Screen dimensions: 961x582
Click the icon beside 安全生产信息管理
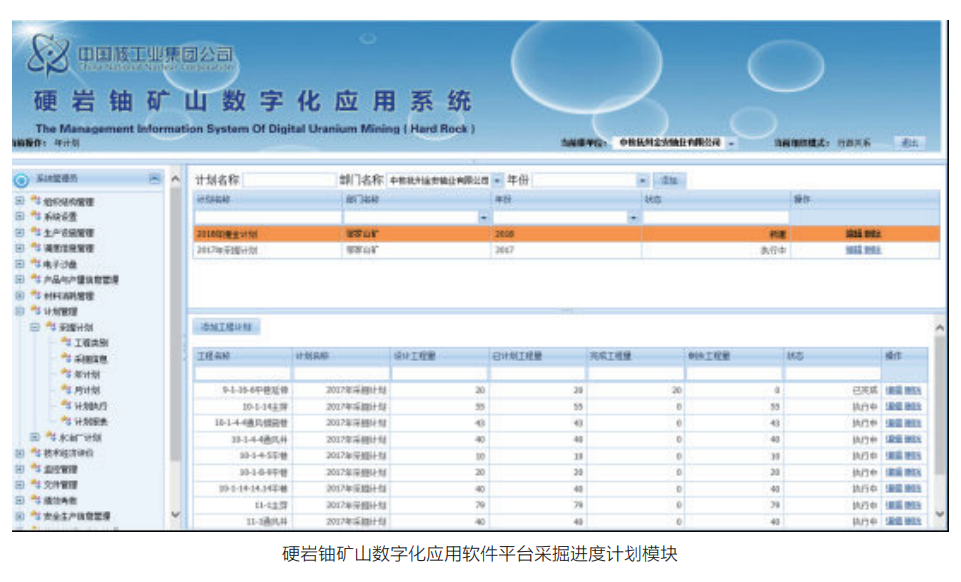pos(36,516)
